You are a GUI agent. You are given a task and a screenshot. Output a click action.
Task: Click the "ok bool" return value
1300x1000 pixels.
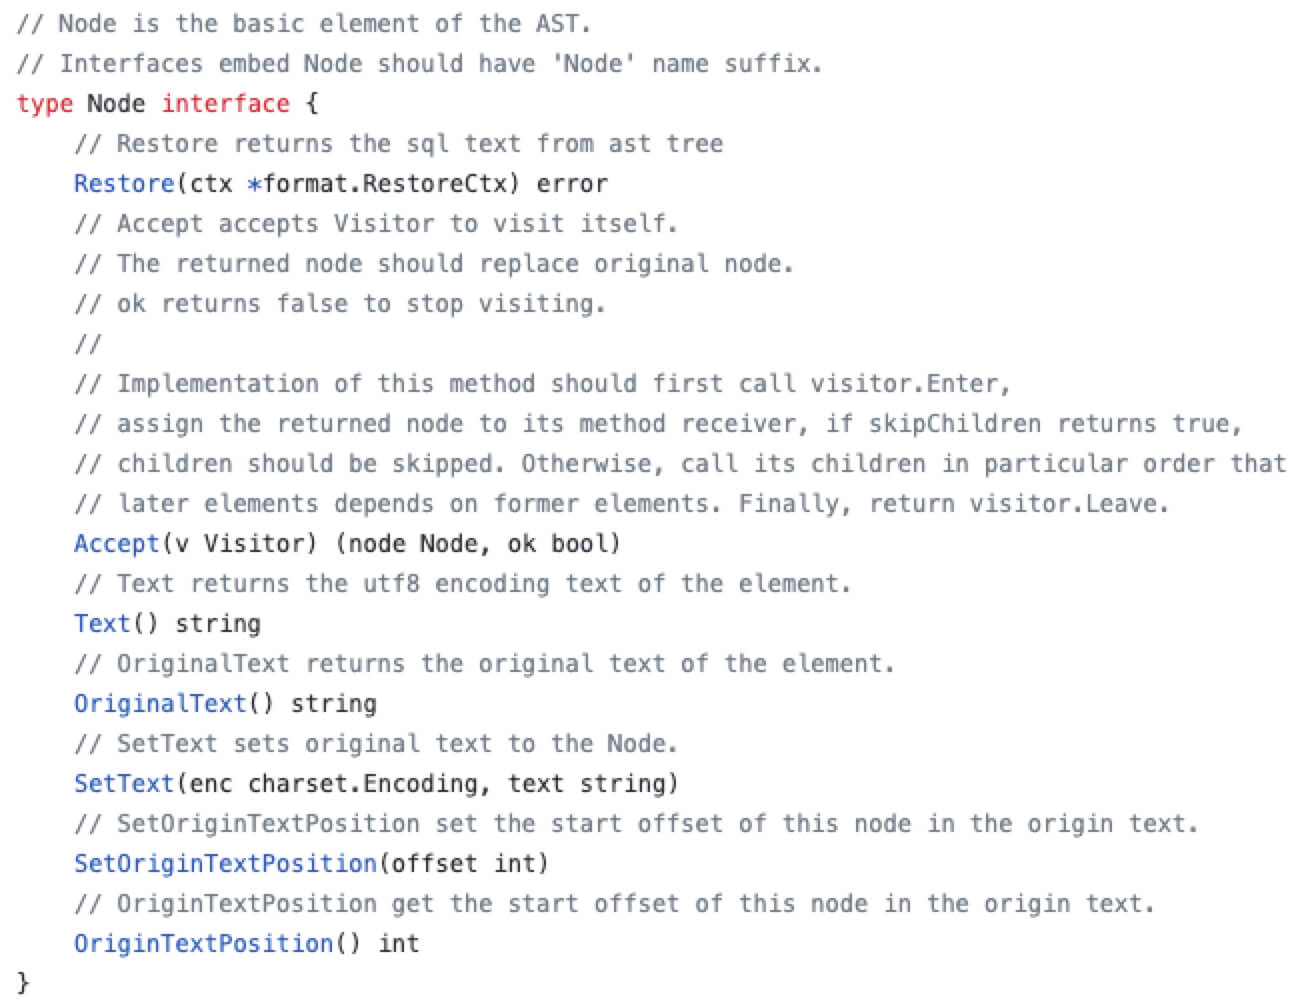[x=557, y=544]
